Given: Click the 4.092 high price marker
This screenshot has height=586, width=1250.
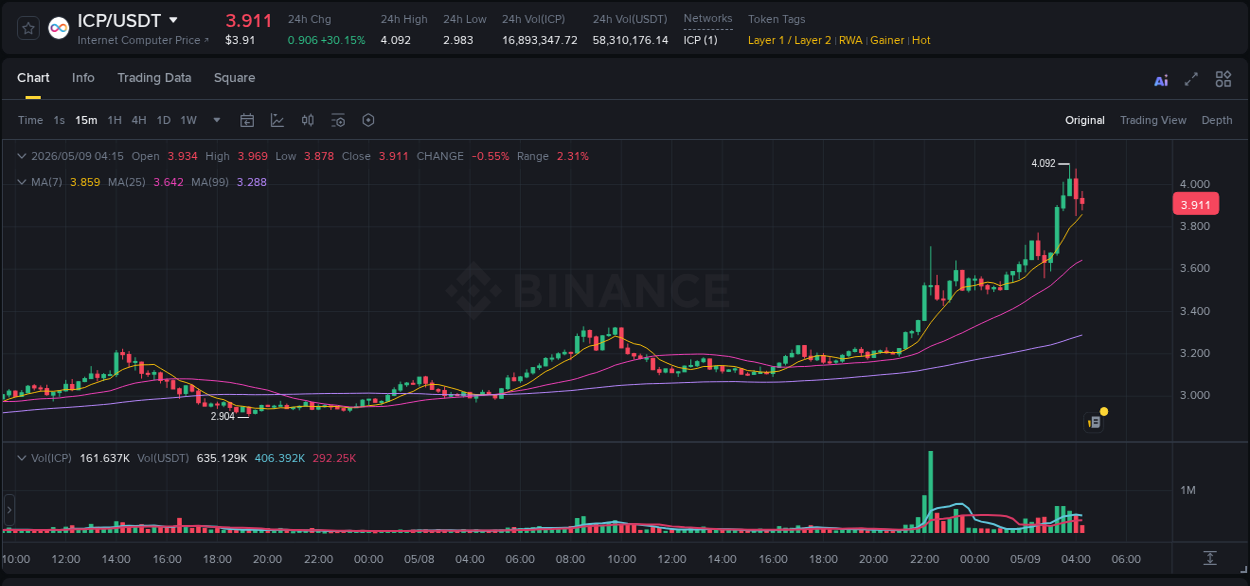Looking at the screenshot, I should (x=1043, y=163).
